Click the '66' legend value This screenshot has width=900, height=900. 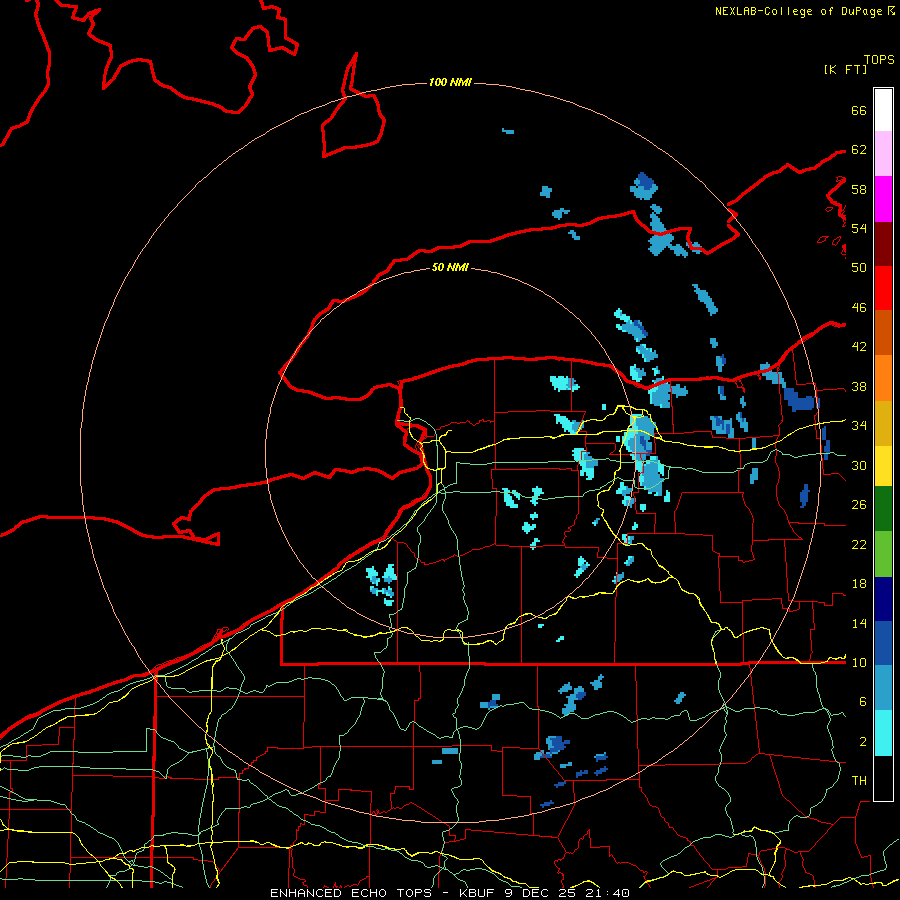(x=859, y=111)
